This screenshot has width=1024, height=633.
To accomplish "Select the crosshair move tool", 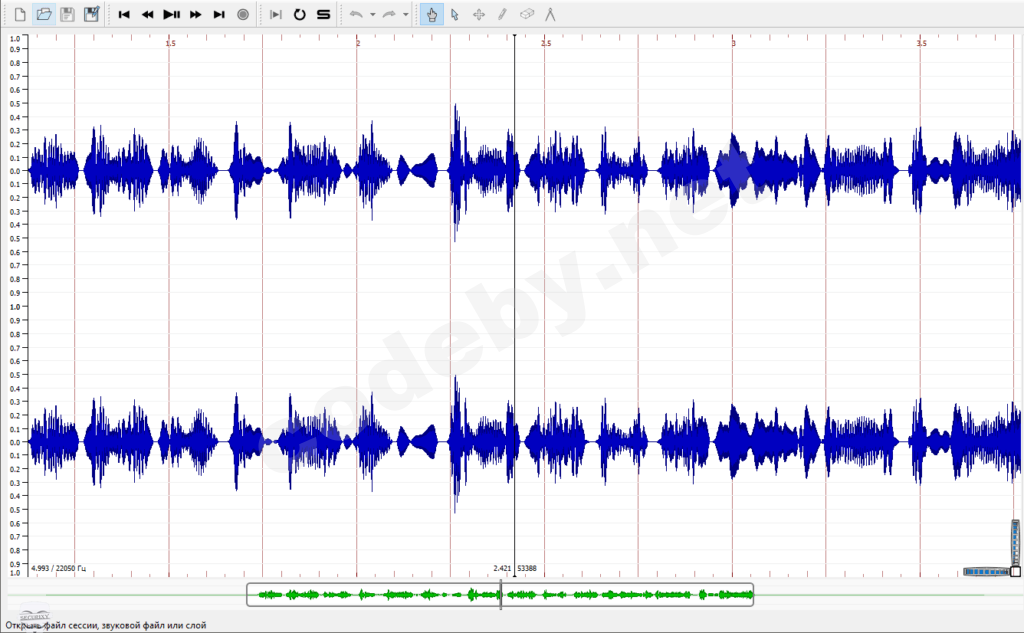I will 478,14.
